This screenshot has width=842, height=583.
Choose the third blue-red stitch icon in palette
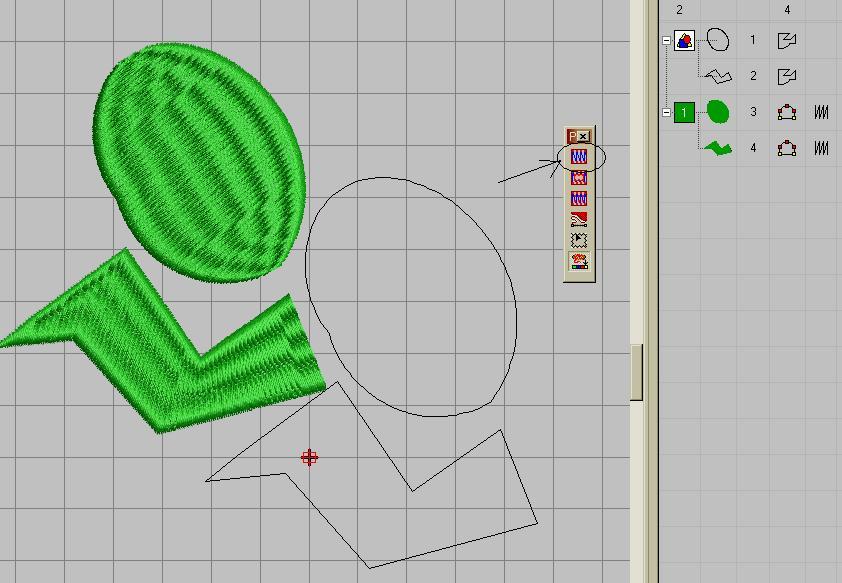click(x=579, y=199)
